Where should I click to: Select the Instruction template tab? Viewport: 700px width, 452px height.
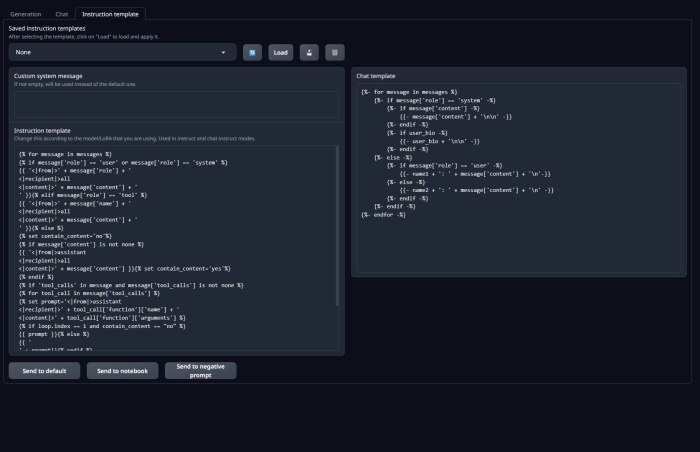click(110, 14)
